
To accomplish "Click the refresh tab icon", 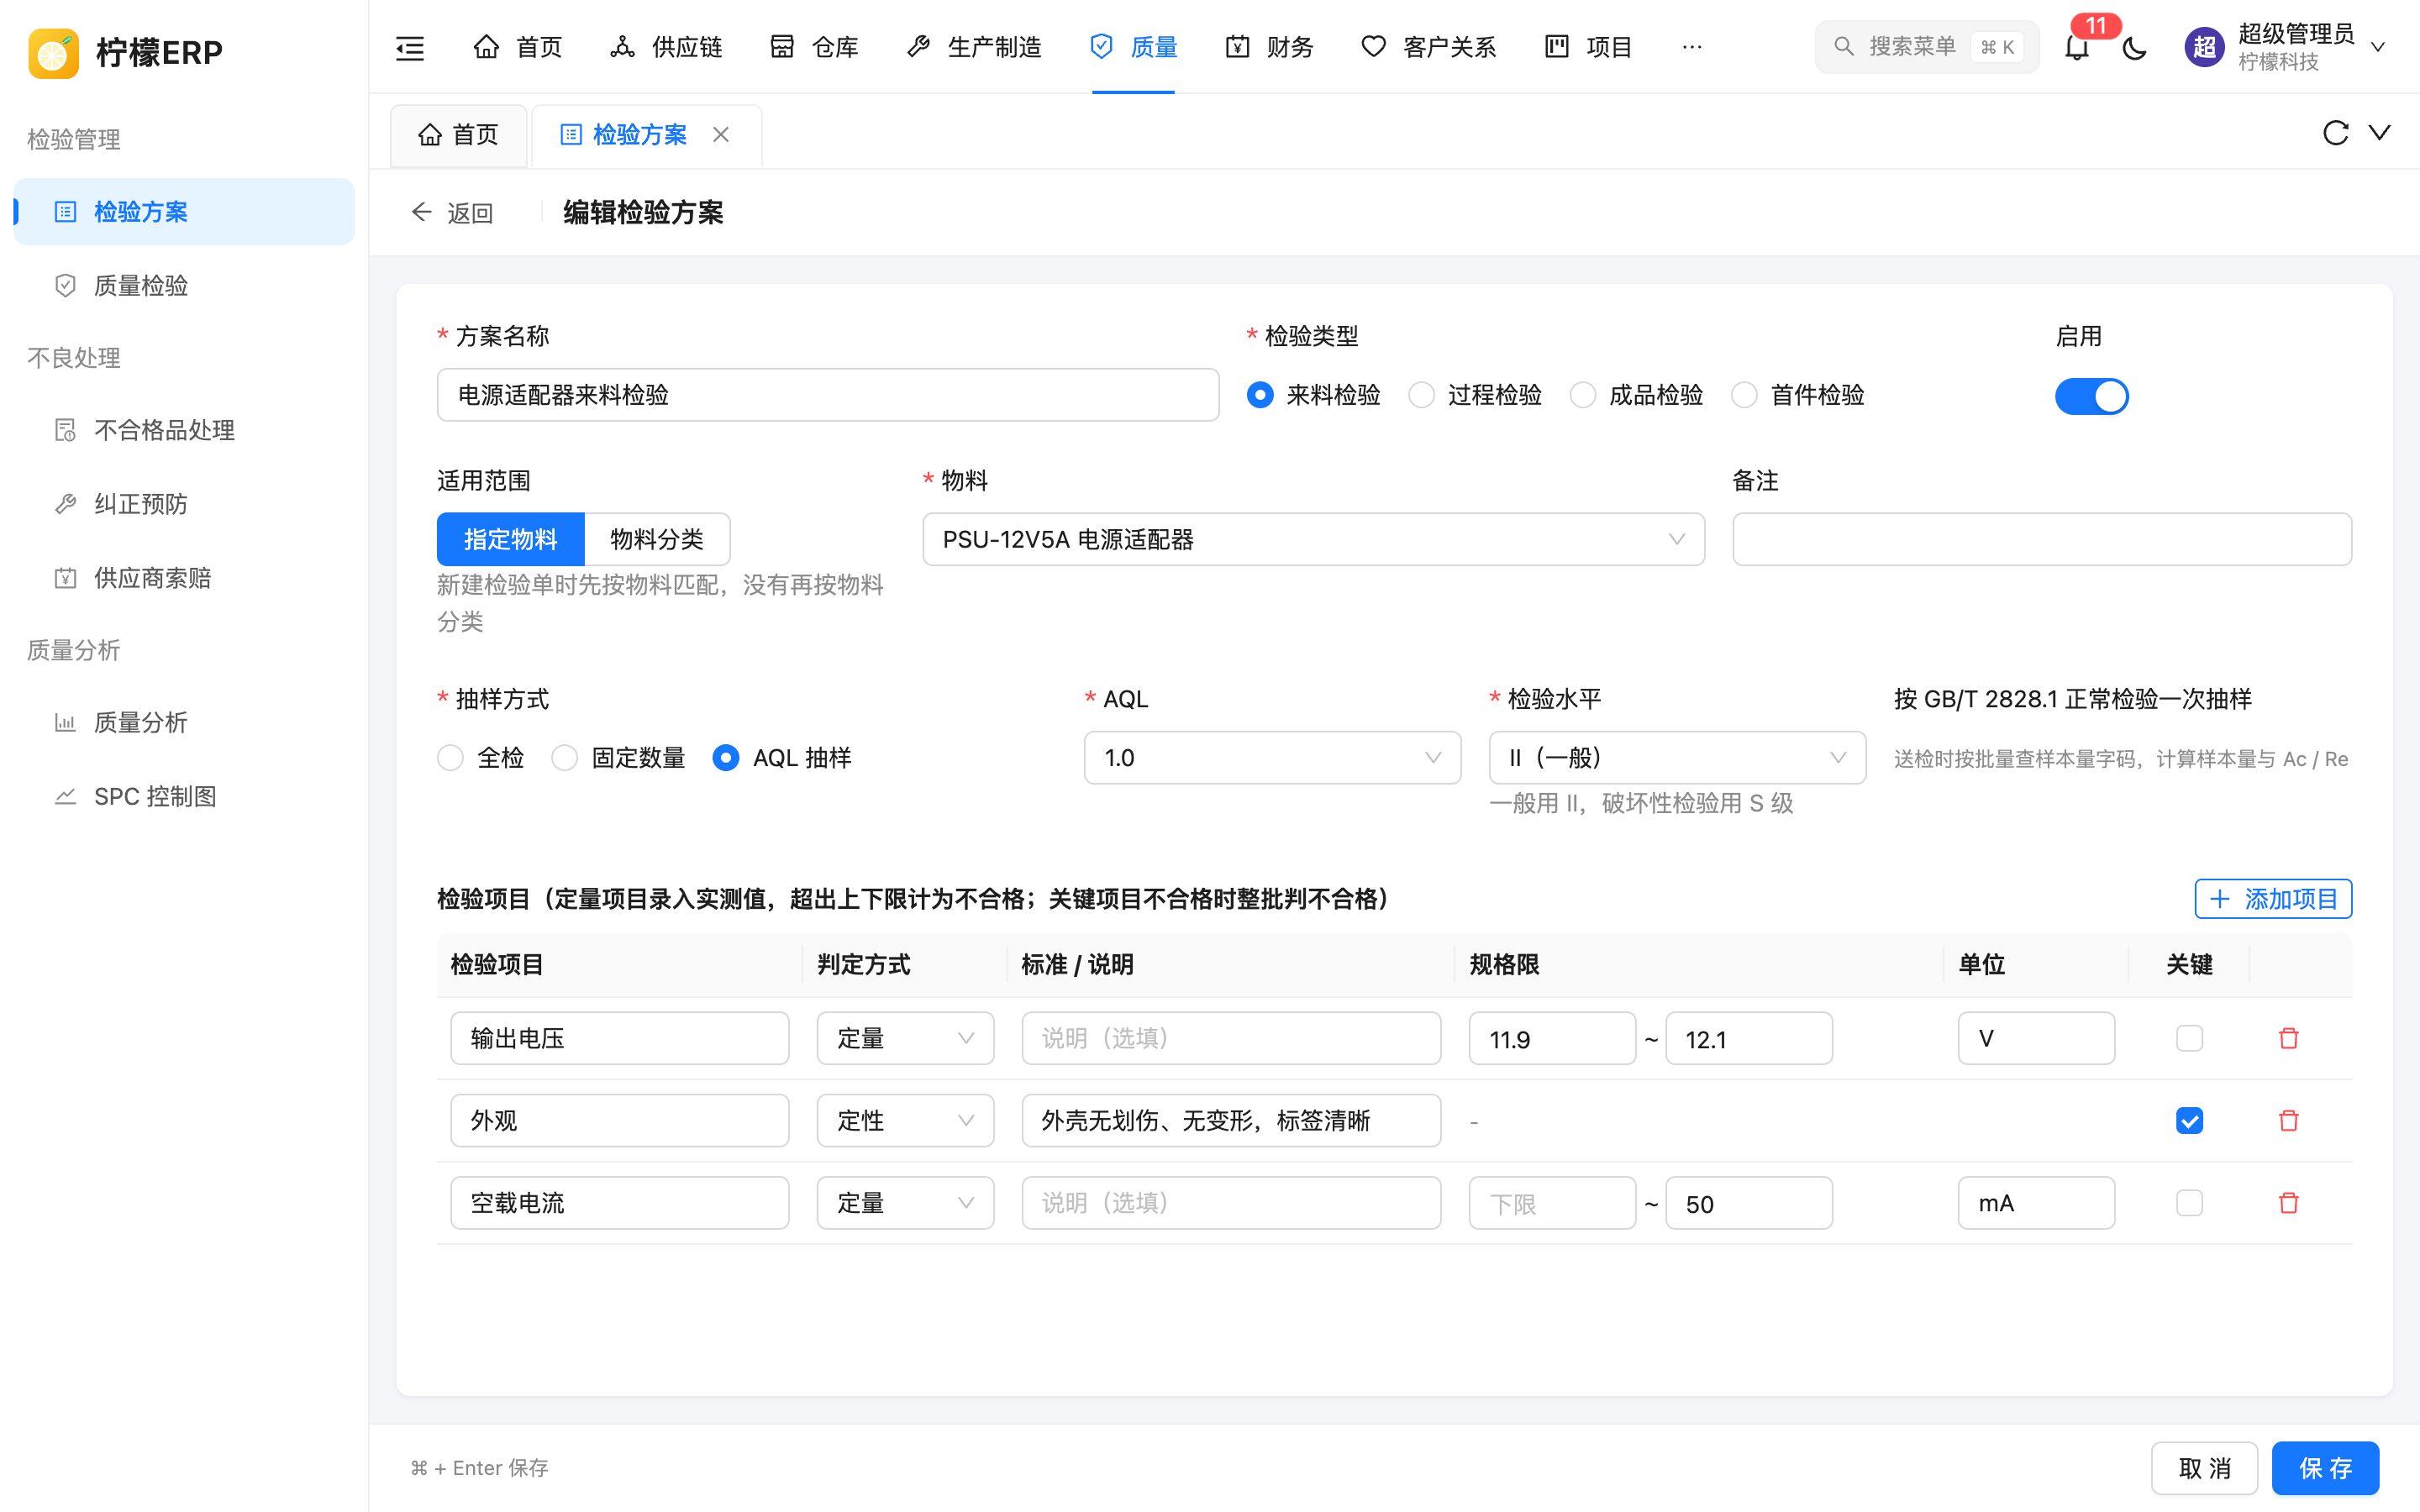I will tap(2335, 133).
